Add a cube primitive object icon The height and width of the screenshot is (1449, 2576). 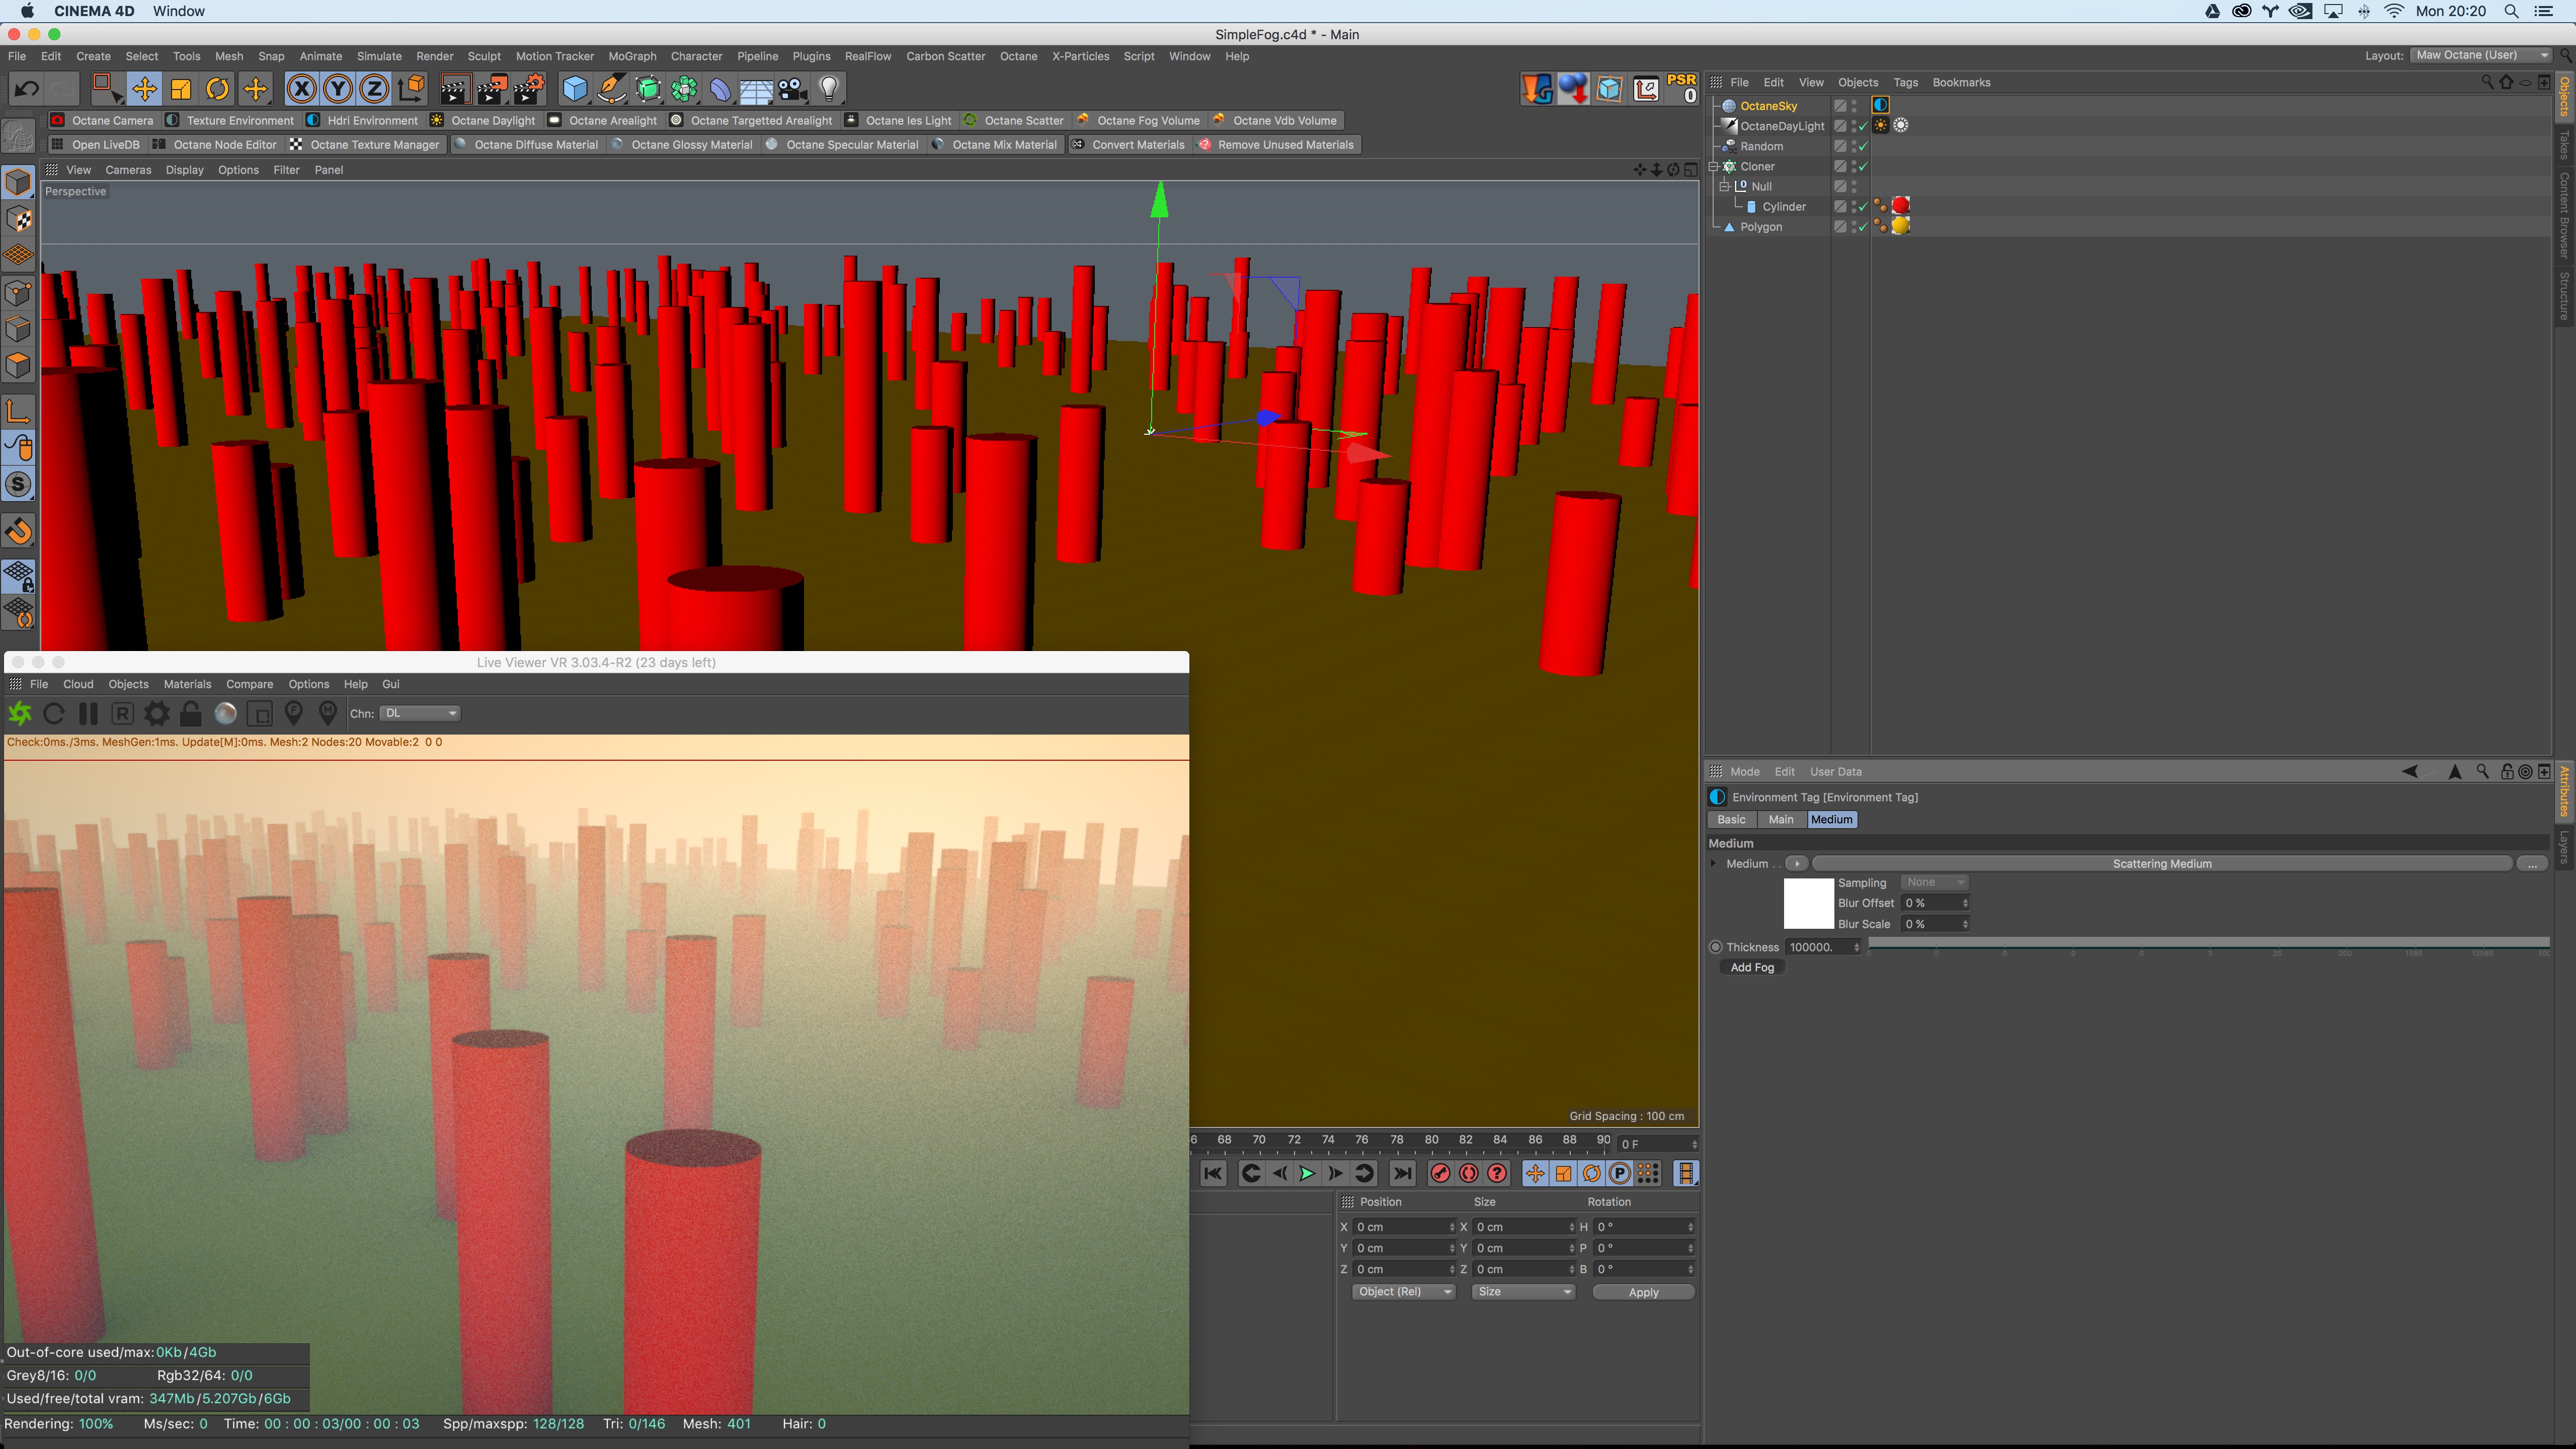point(574,89)
